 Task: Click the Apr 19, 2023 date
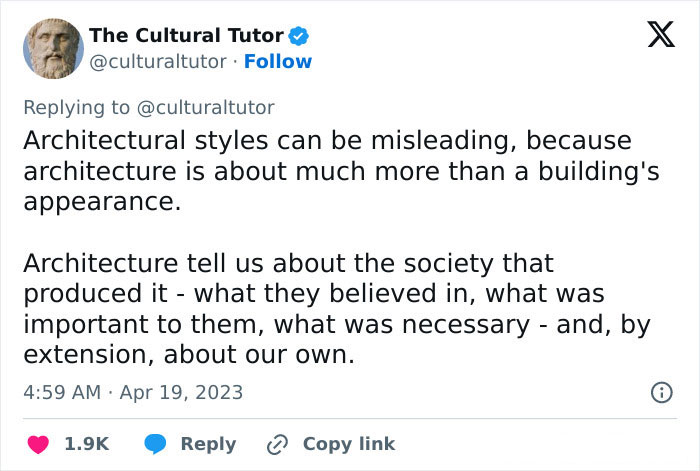pos(184,392)
